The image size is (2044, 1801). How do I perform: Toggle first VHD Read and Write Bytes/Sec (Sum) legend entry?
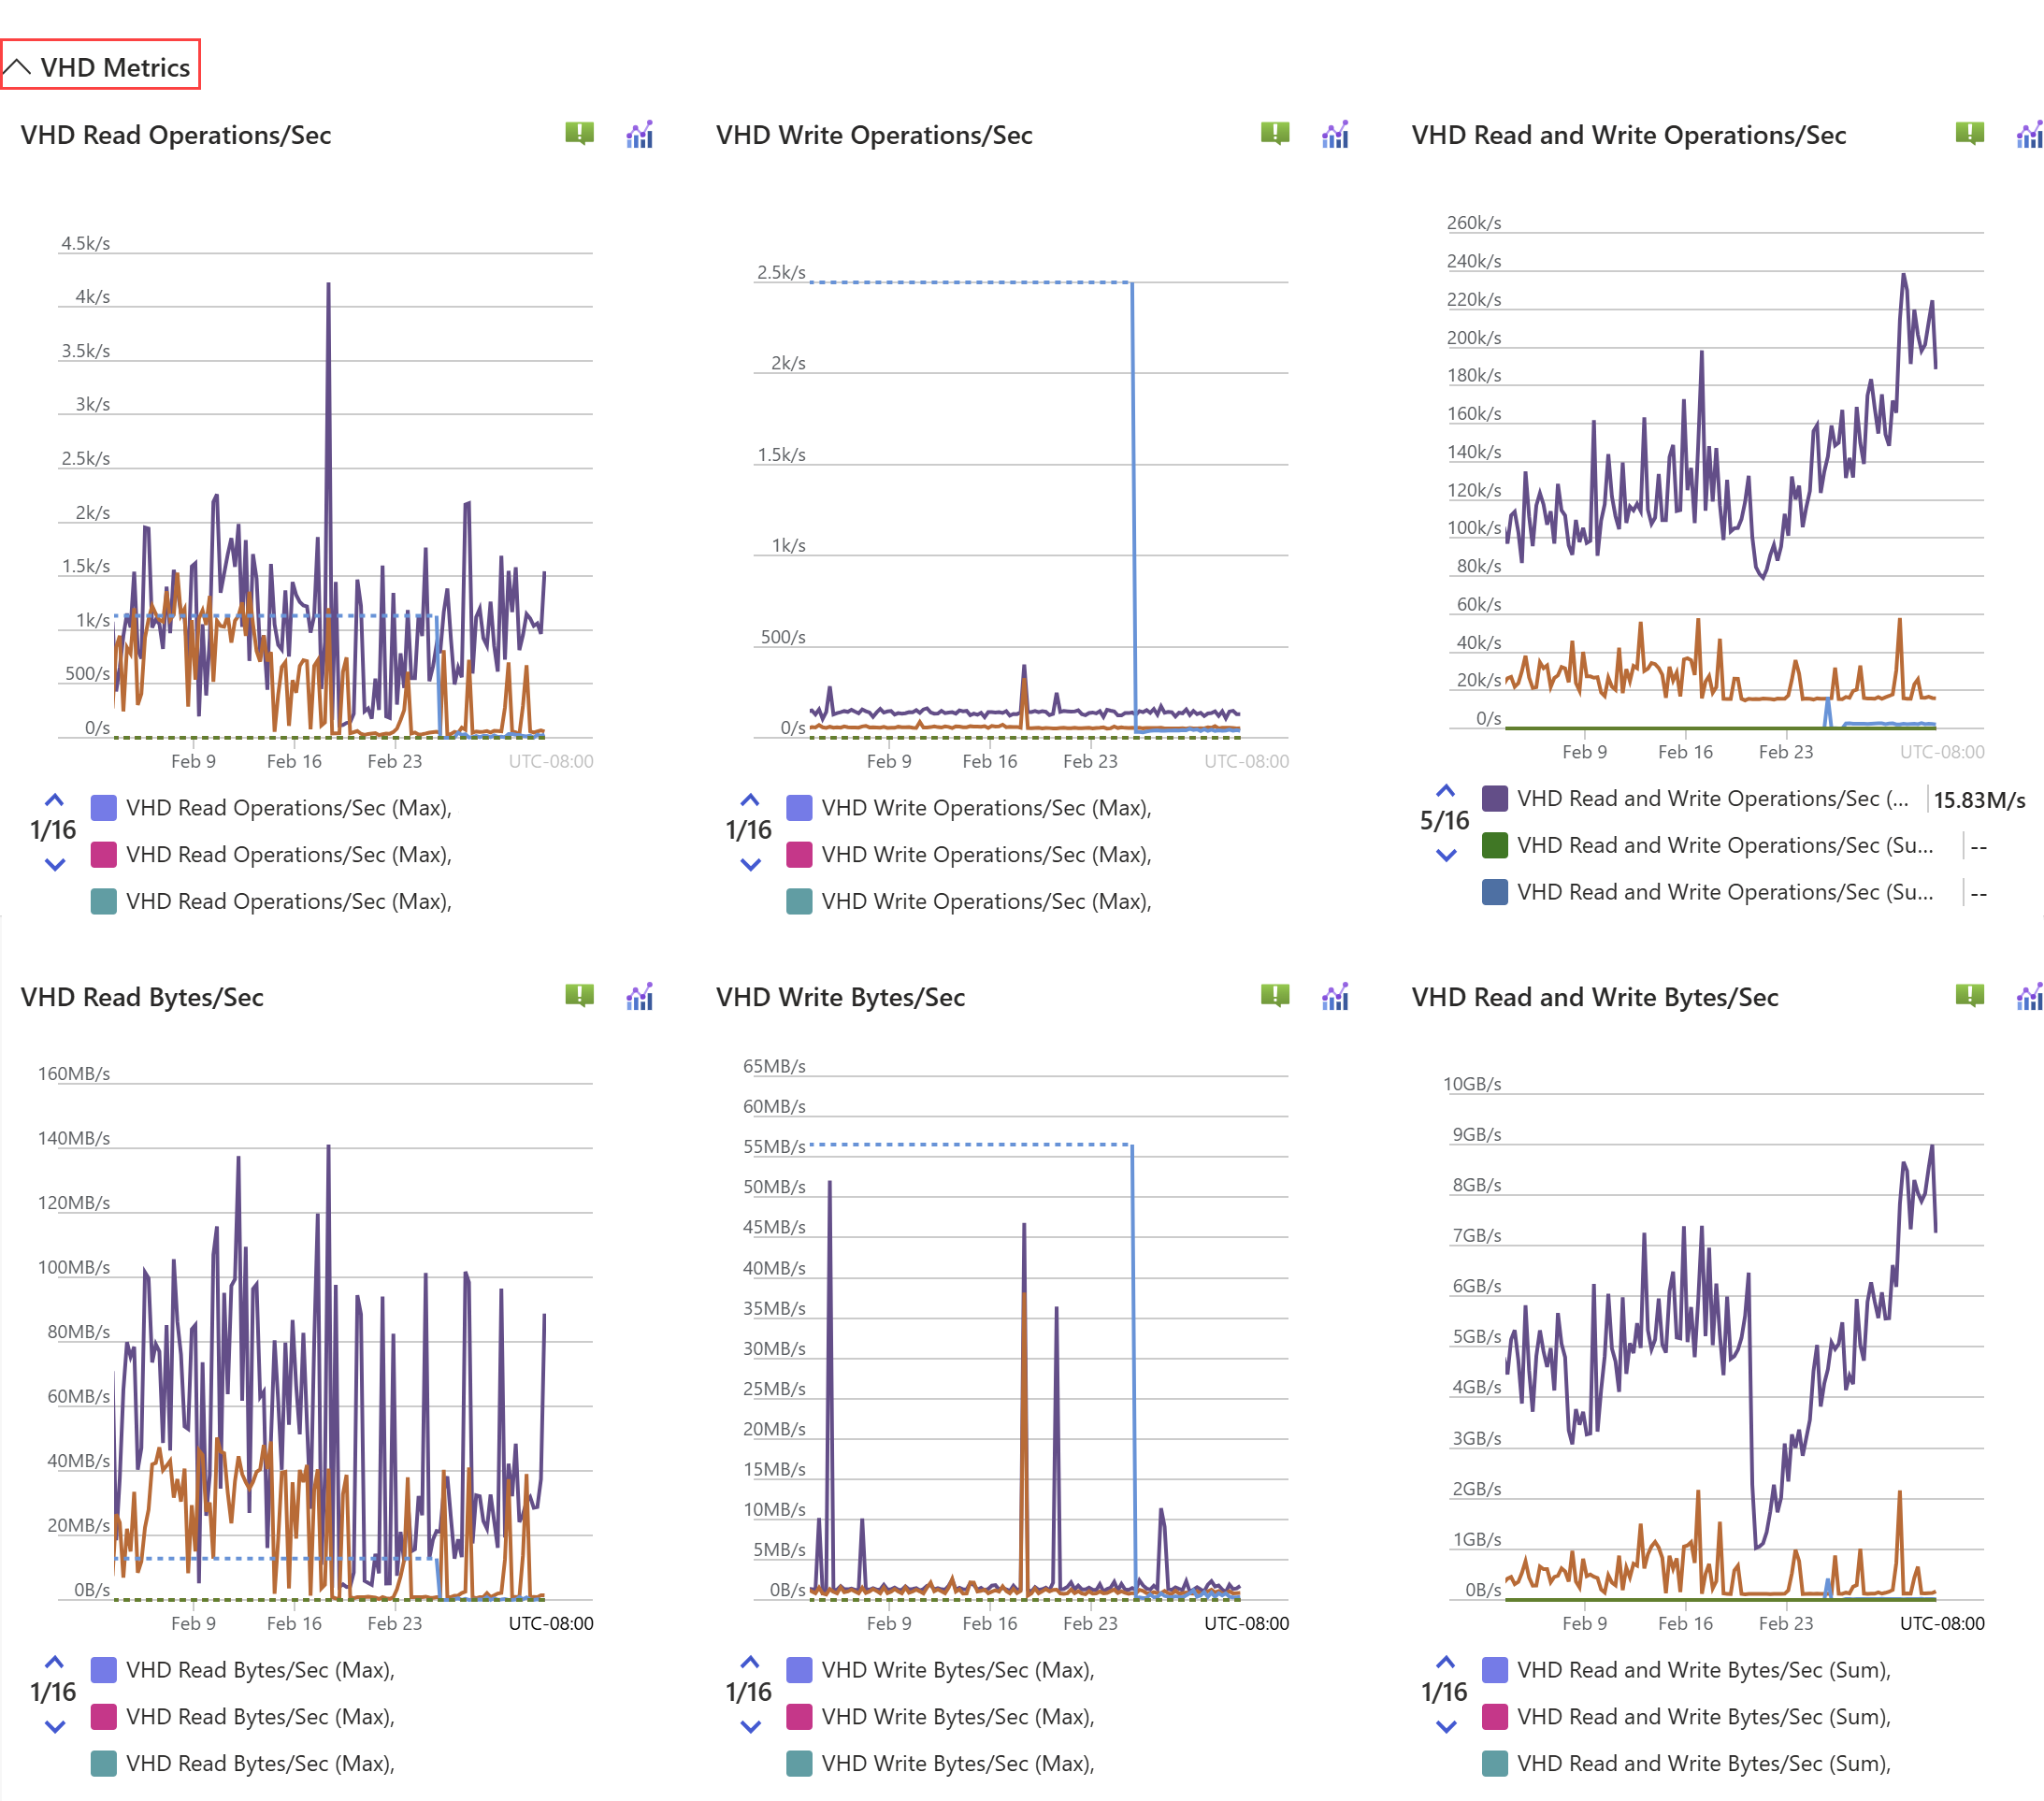coord(1702,1669)
